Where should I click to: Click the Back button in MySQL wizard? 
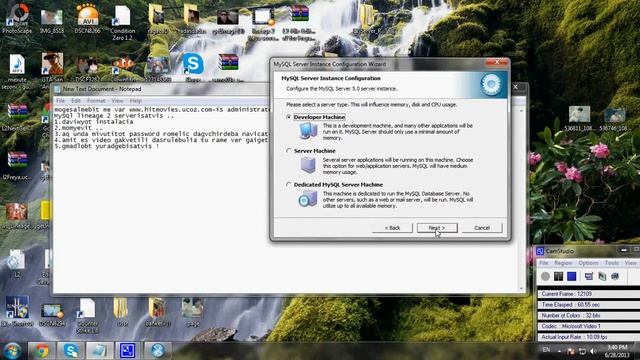coord(392,228)
